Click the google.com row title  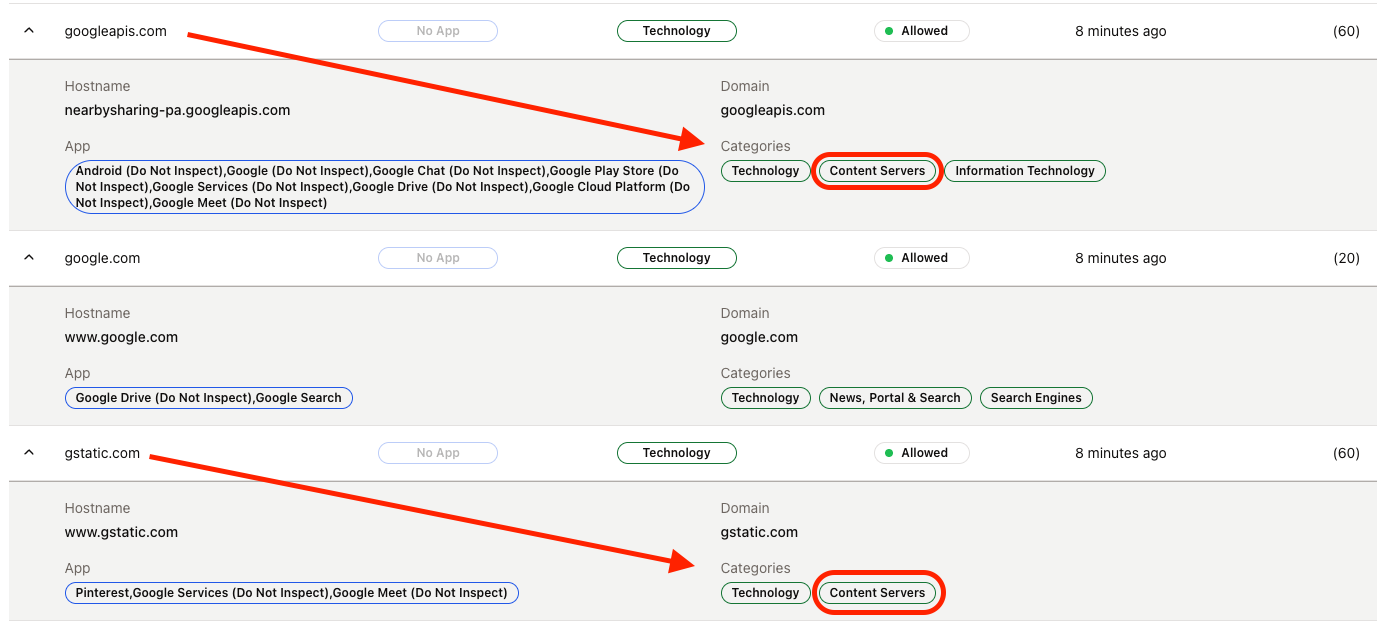tap(103, 258)
